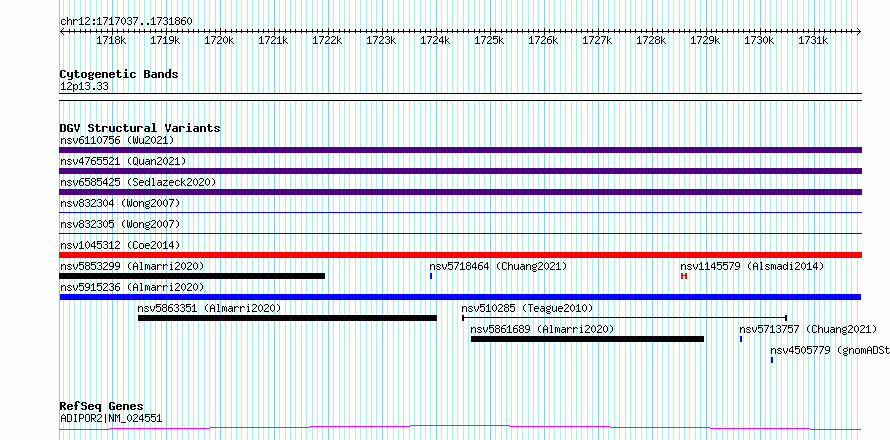This screenshot has width=890, height=440.
Task: Click the 1727k ruler position
Action: tap(597, 41)
